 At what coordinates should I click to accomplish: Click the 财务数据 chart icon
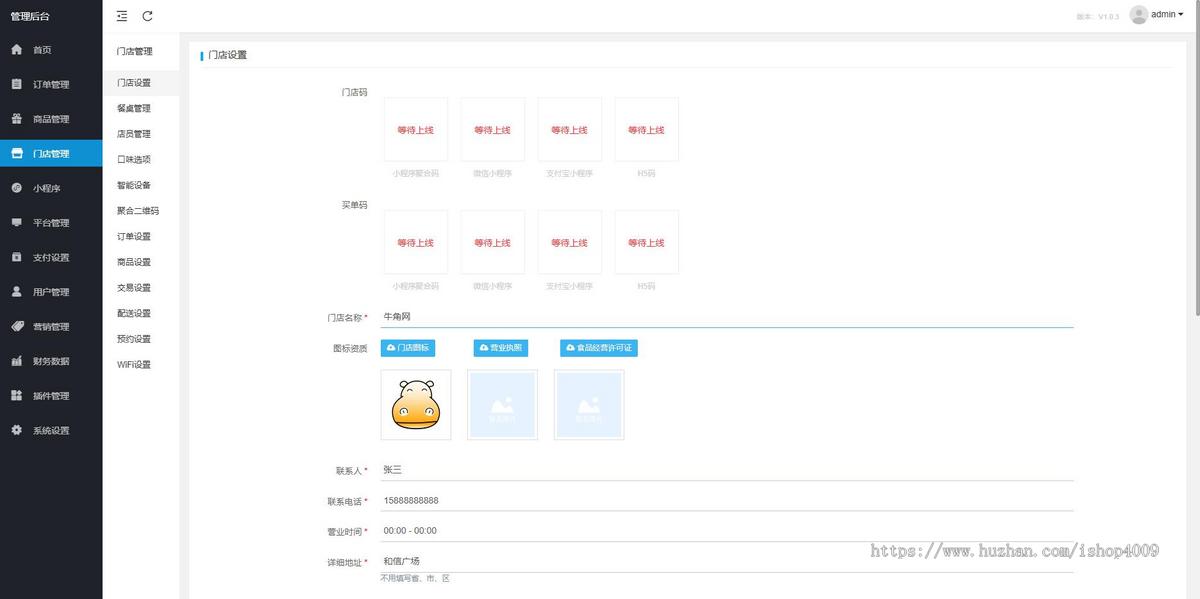[16, 361]
